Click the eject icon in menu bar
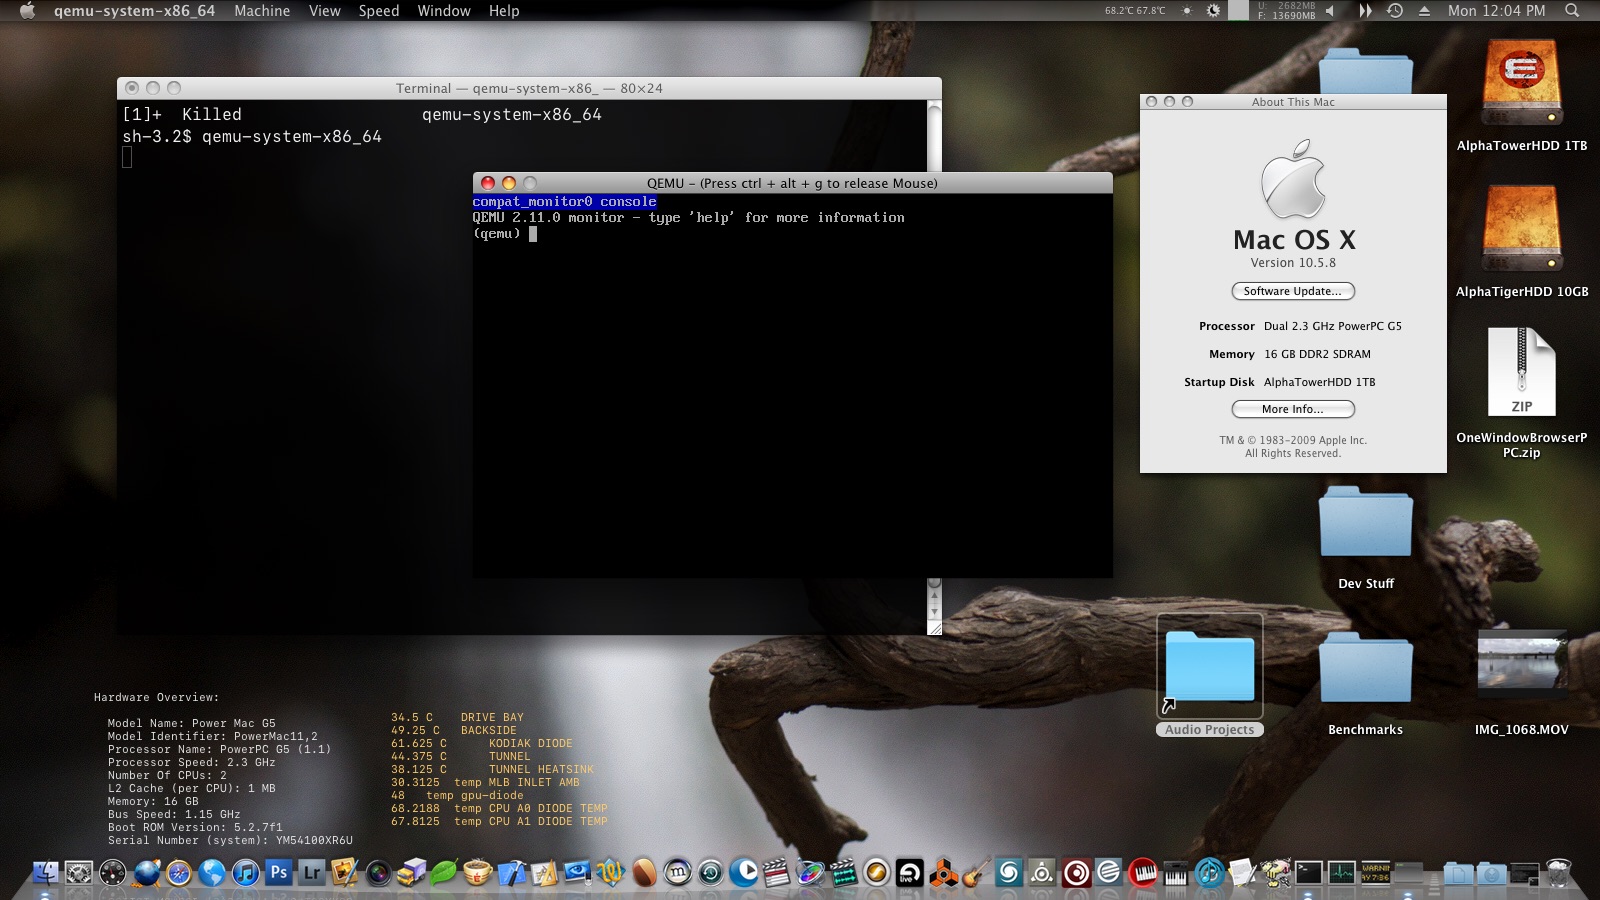 [x=1424, y=10]
